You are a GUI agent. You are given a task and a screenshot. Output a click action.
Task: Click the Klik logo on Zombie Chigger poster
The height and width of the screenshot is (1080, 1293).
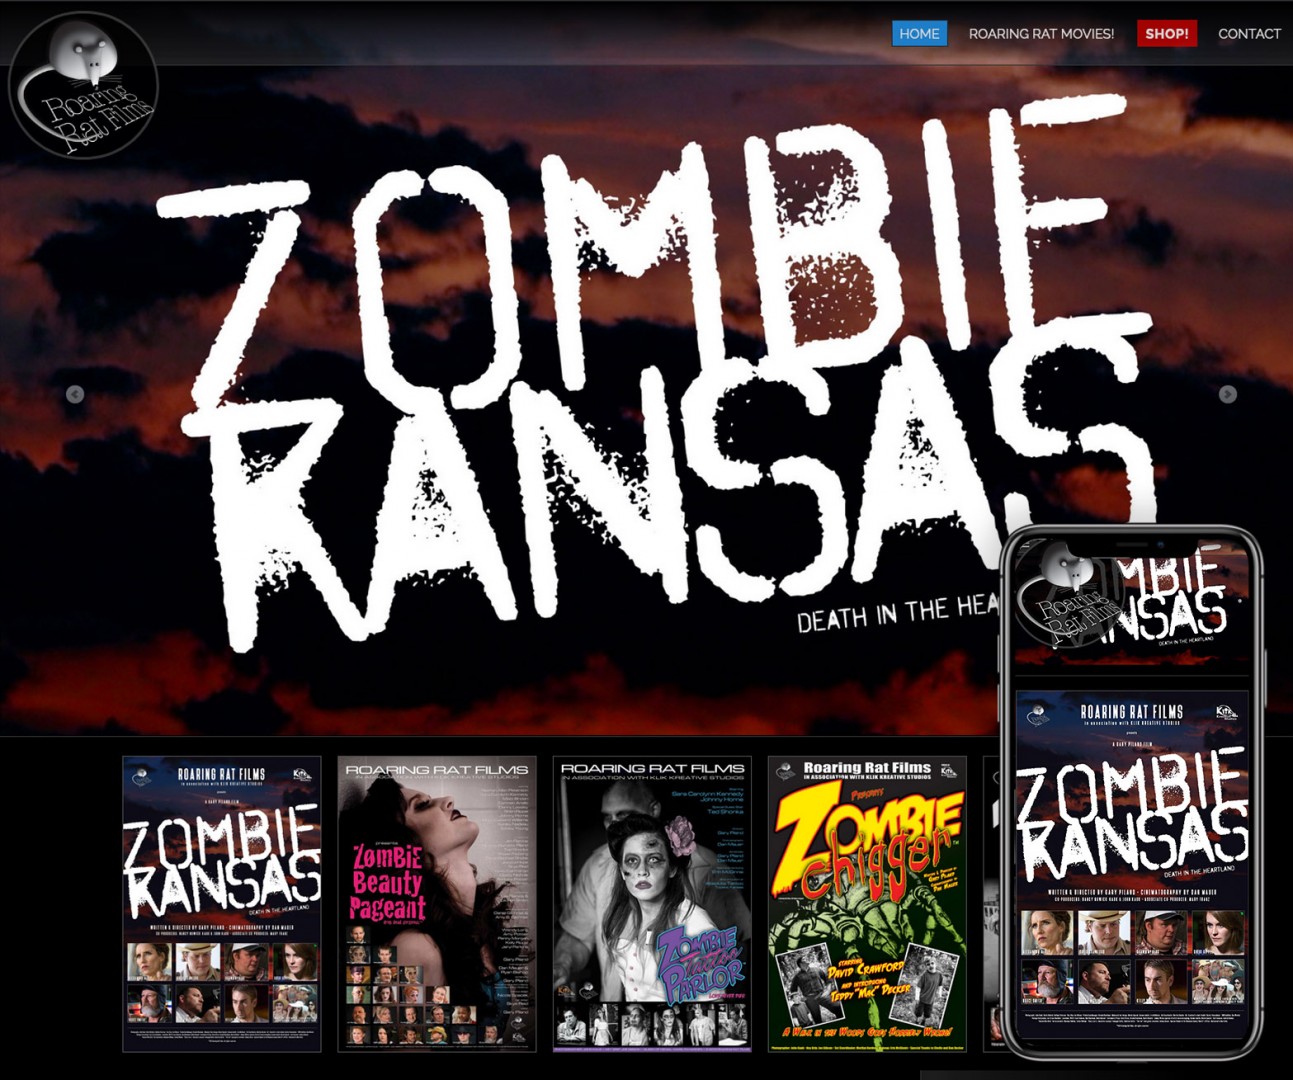point(948,770)
